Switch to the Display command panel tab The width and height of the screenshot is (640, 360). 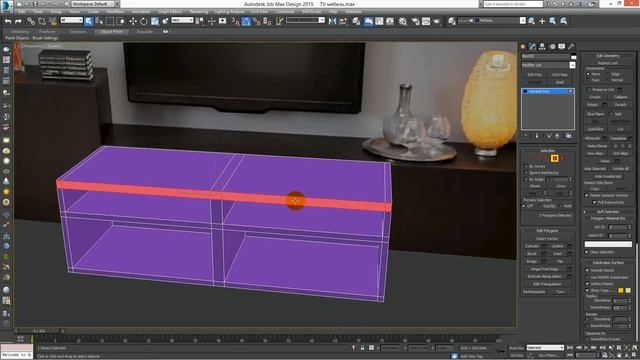tap(562, 47)
